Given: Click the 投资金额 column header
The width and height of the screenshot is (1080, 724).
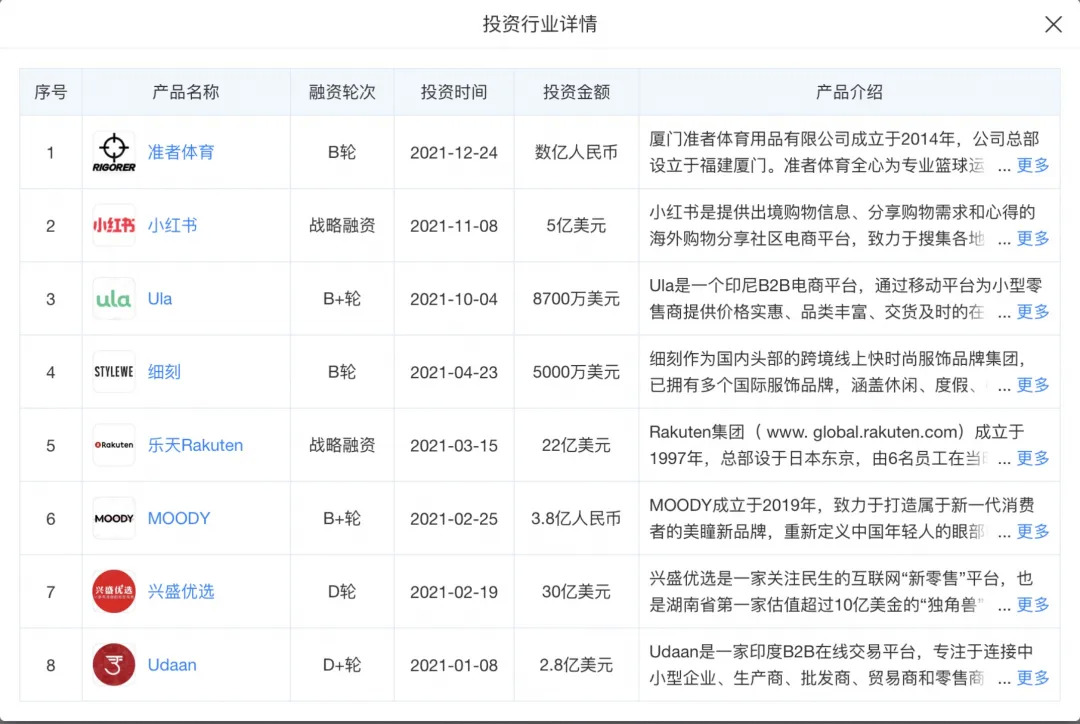Looking at the screenshot, I should (577, 92).
